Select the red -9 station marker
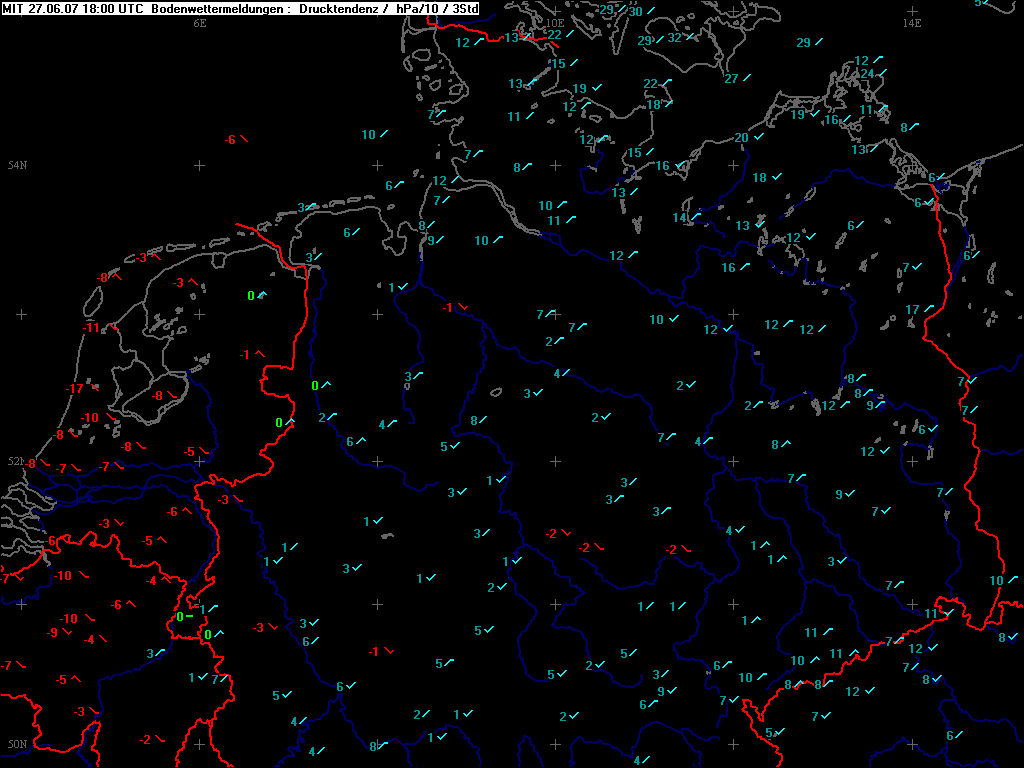Viewport: 1024px width, 768px height. (53, 633)
